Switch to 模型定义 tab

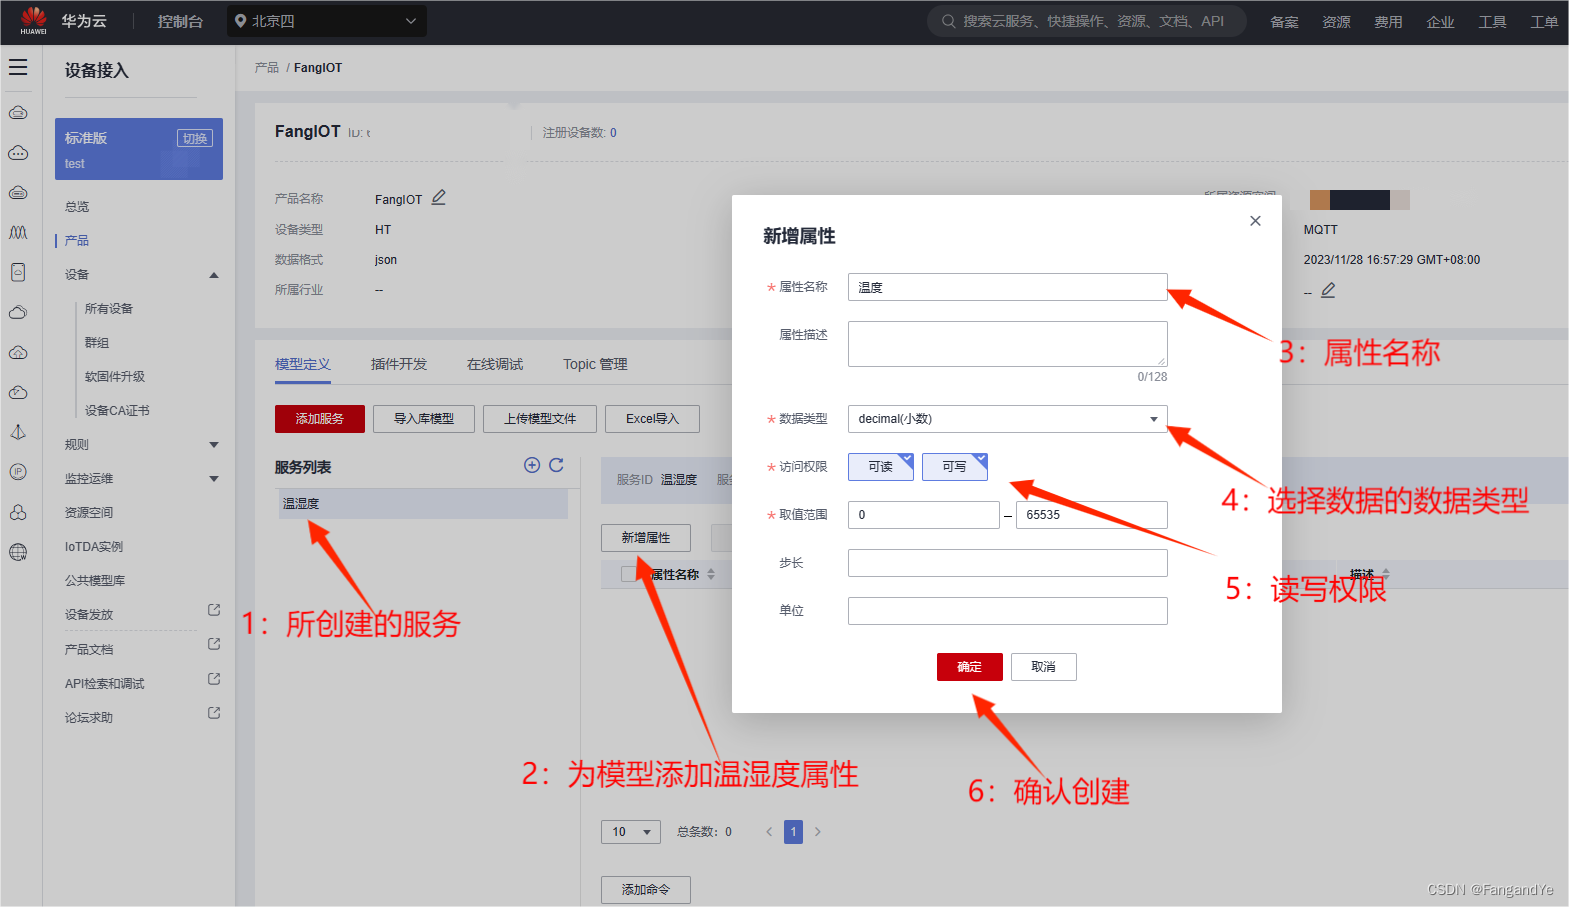(x=303, y=364)
